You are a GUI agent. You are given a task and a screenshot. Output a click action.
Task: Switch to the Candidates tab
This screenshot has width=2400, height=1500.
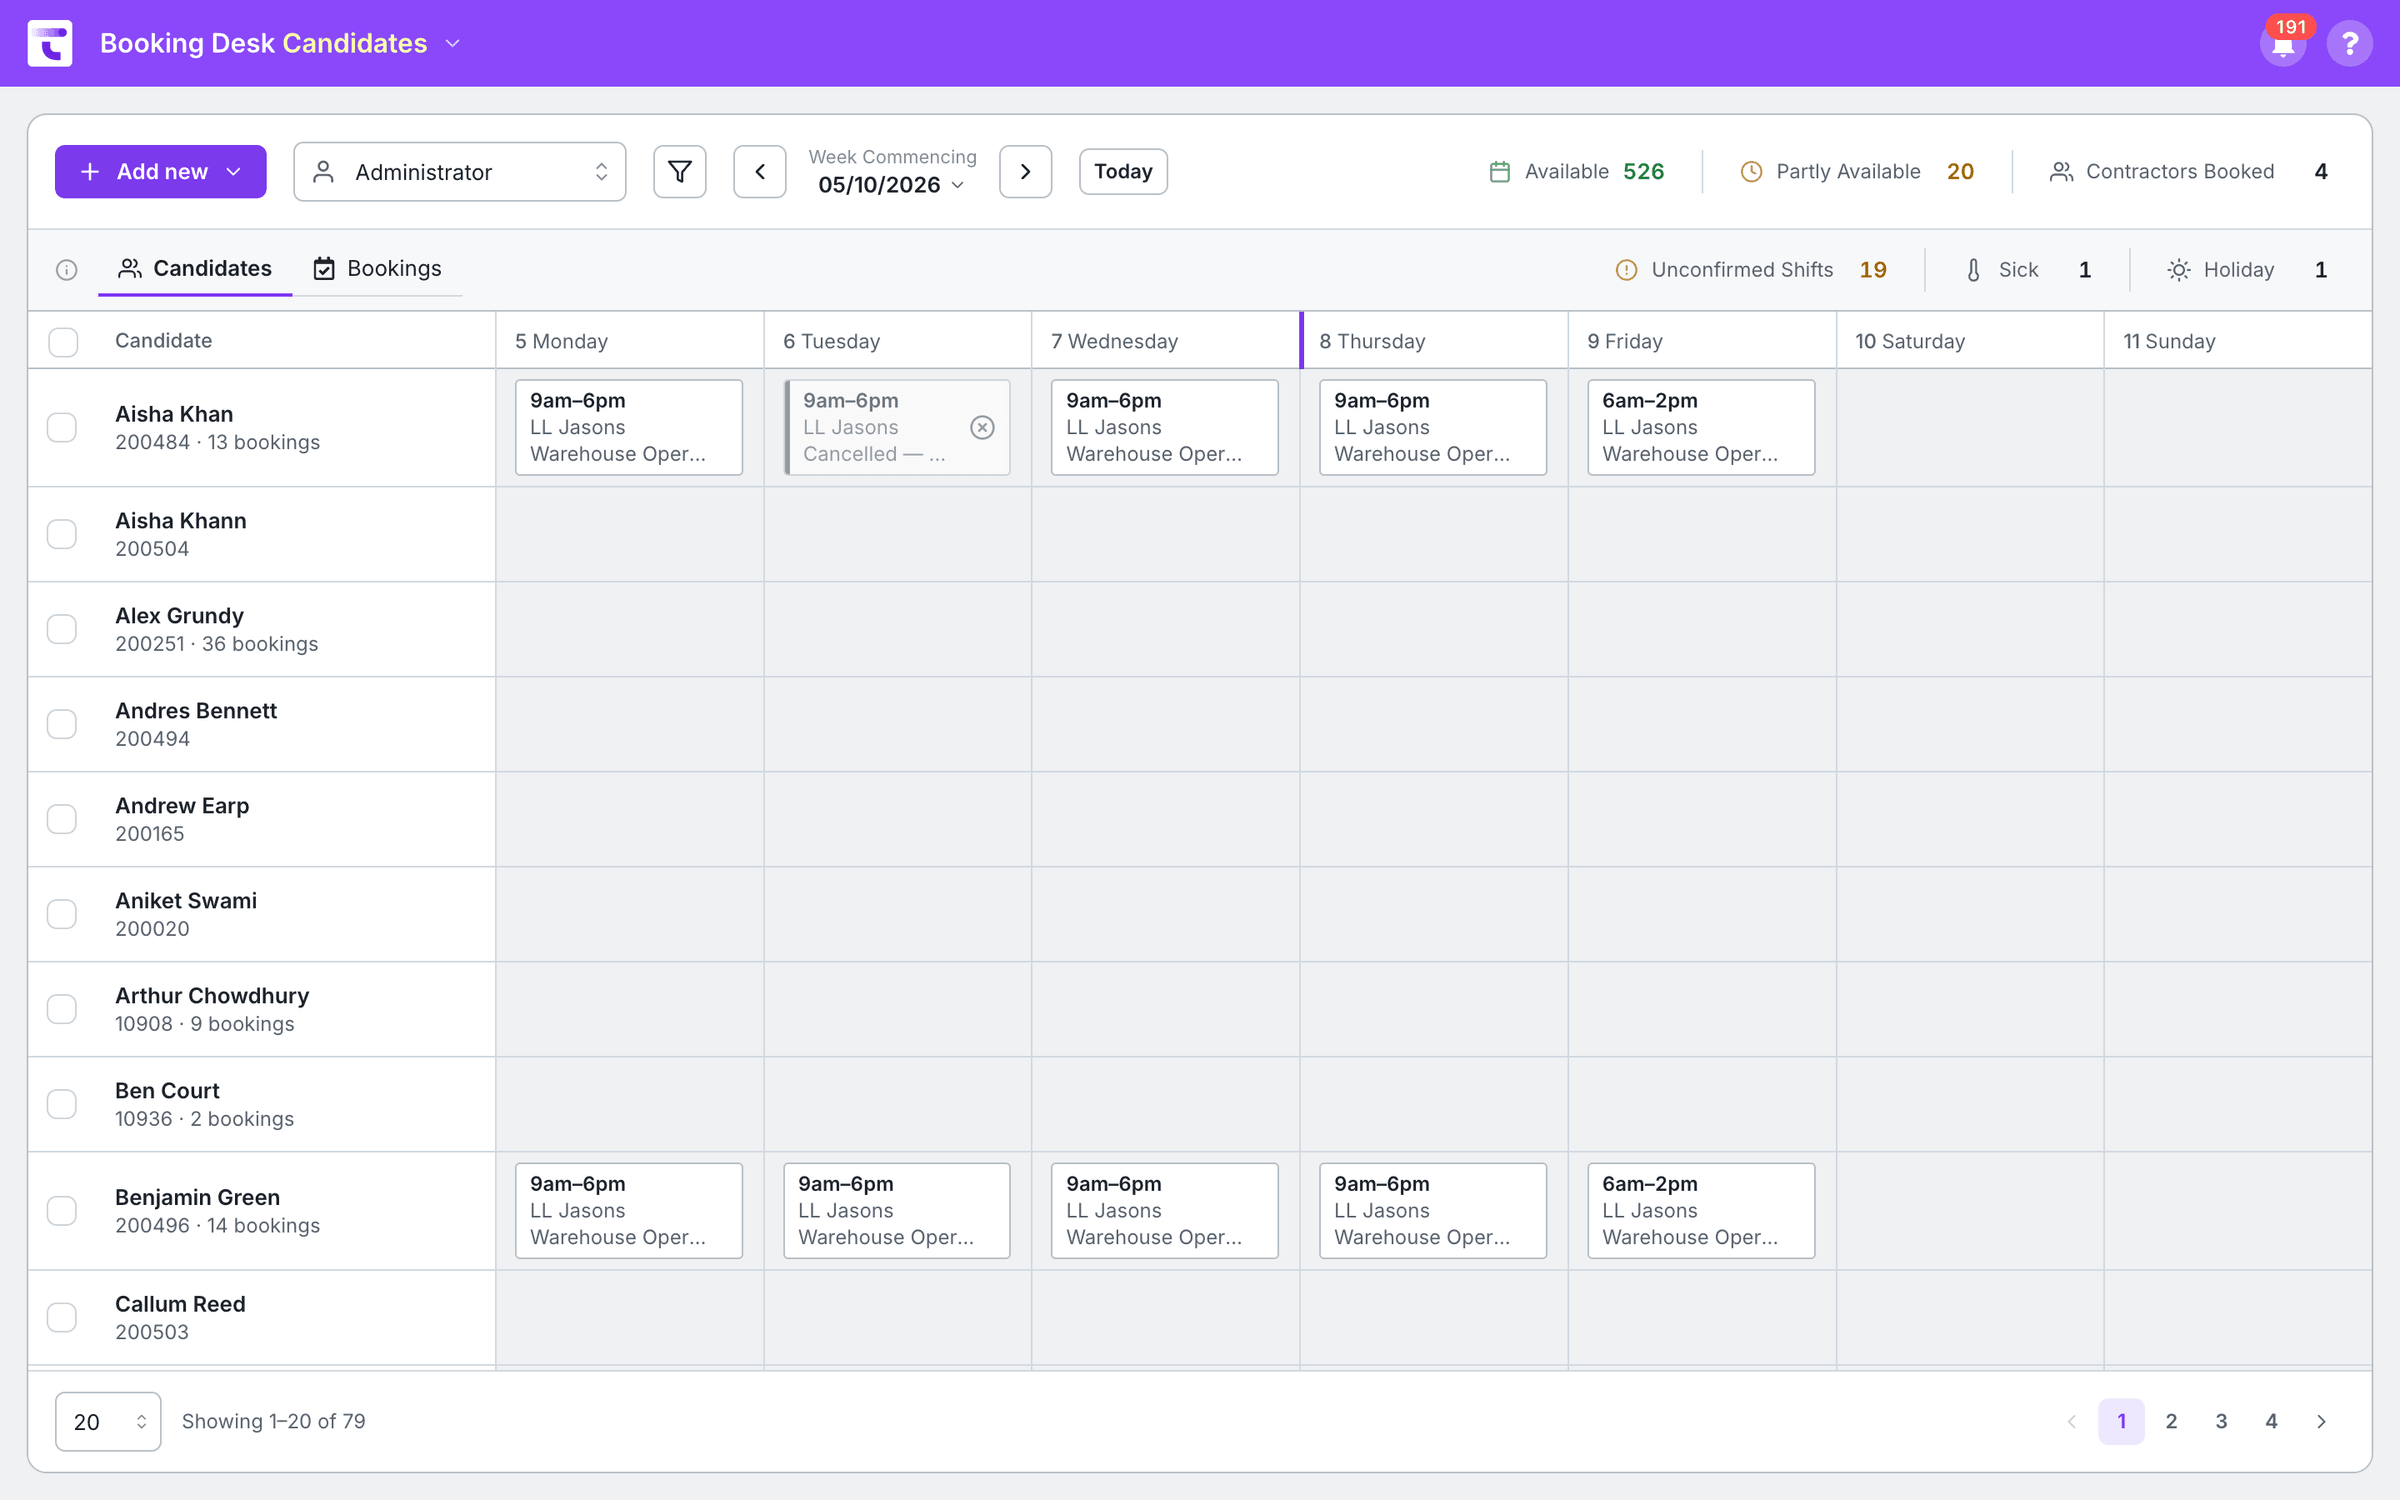pos(195,269)
